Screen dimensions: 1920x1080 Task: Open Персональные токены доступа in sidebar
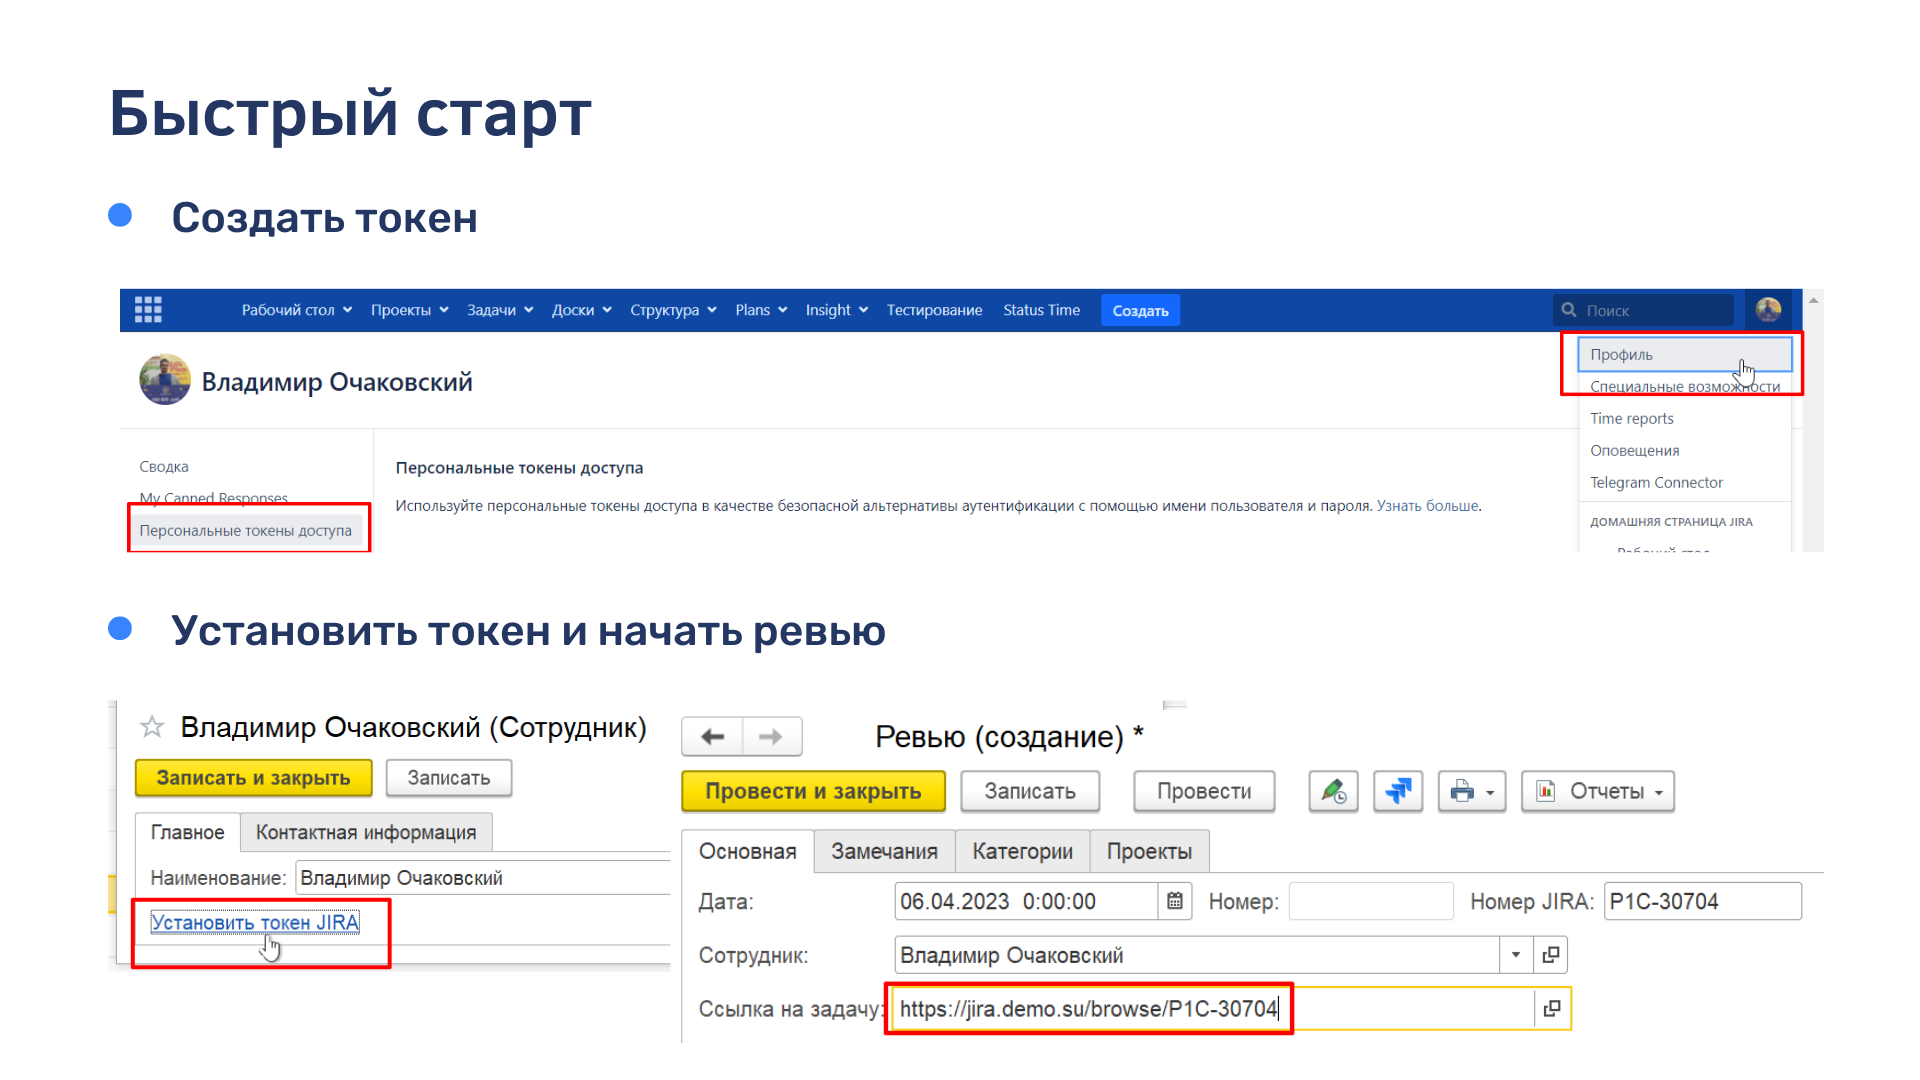[x=246, y=530]
